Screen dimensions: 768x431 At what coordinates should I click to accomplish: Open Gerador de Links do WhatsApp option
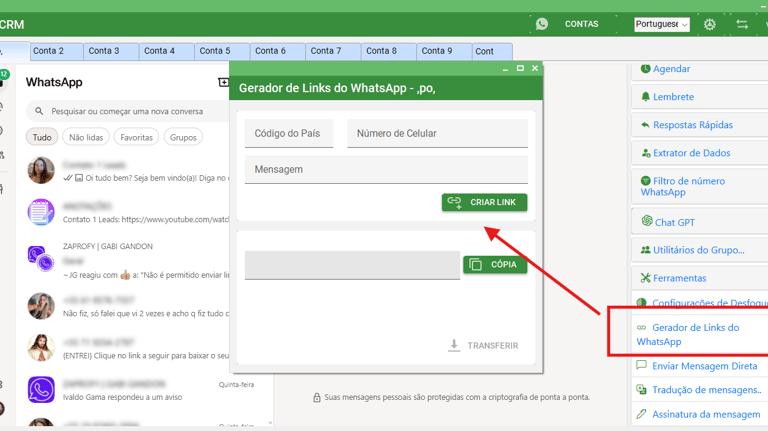[x=688, y=335]
